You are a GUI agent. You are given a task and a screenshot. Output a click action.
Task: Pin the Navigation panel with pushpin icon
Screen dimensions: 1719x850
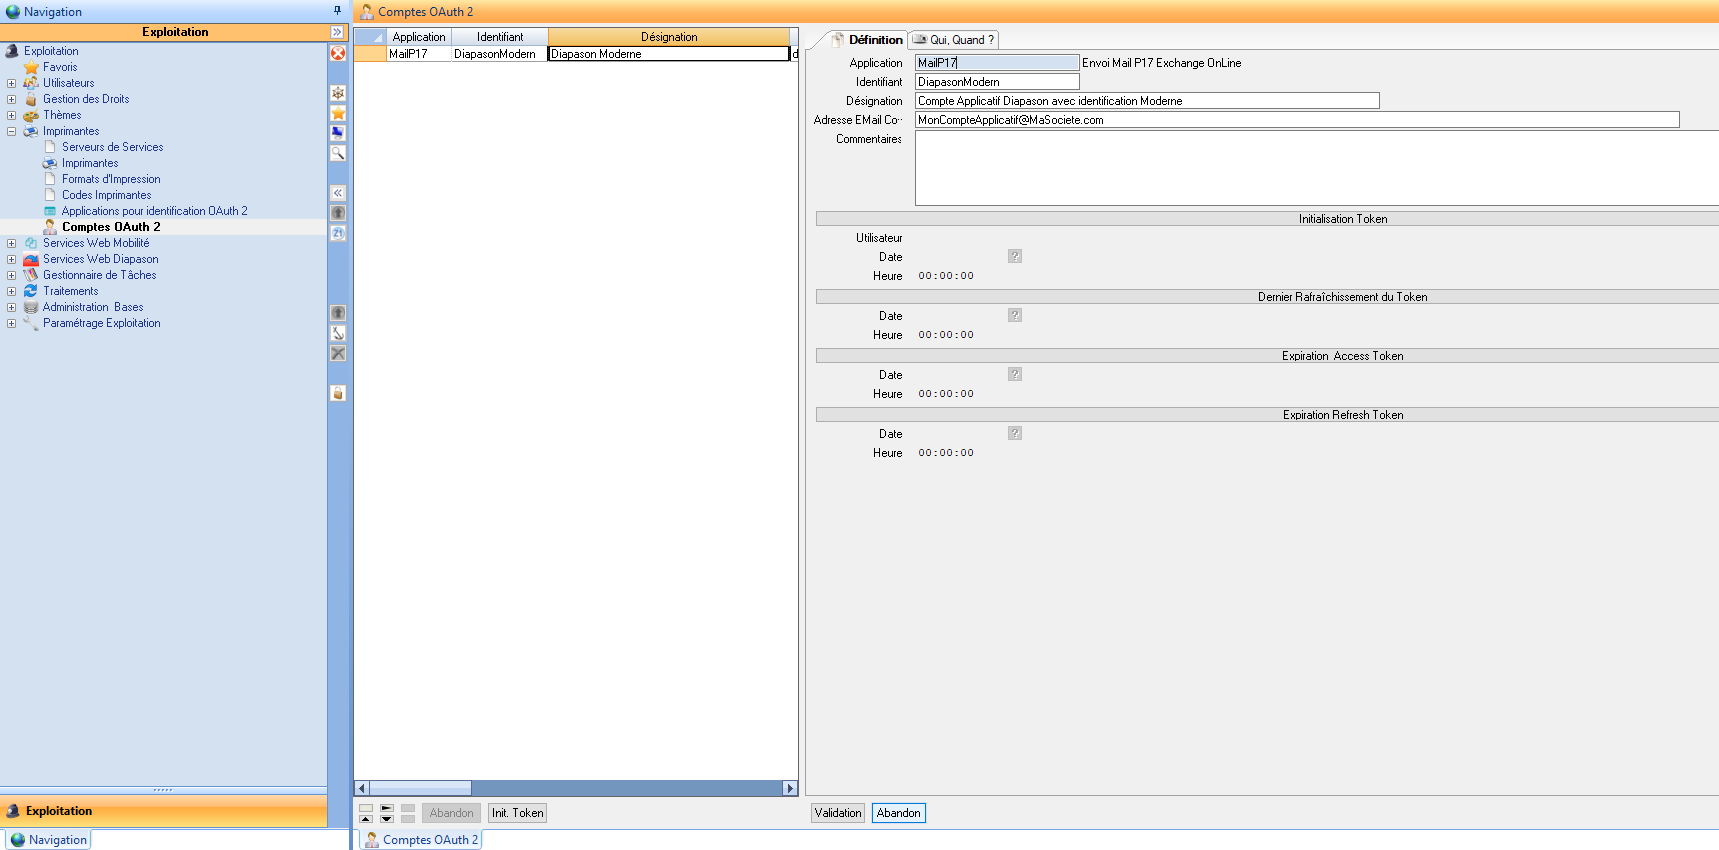pyautogui.click(x=337, y=11)
